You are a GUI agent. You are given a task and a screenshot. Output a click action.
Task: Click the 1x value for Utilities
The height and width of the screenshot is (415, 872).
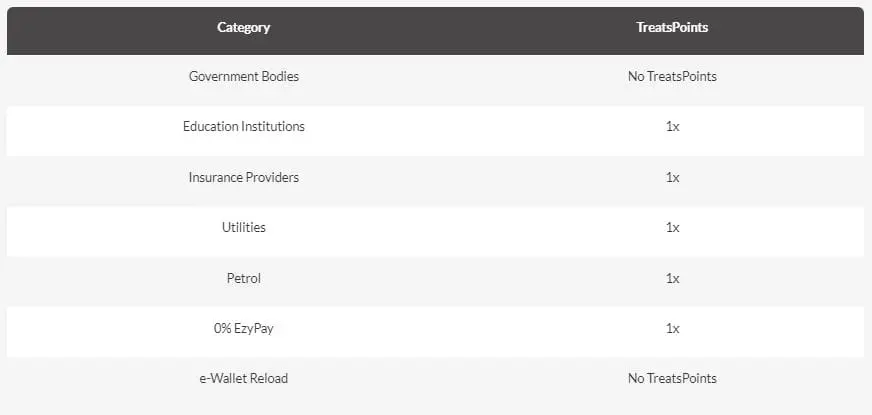[x=672, y=228]
